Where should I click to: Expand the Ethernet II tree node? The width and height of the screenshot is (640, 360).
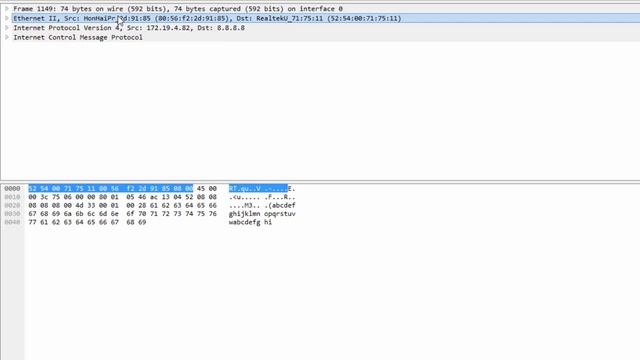[x=7, y=18]
